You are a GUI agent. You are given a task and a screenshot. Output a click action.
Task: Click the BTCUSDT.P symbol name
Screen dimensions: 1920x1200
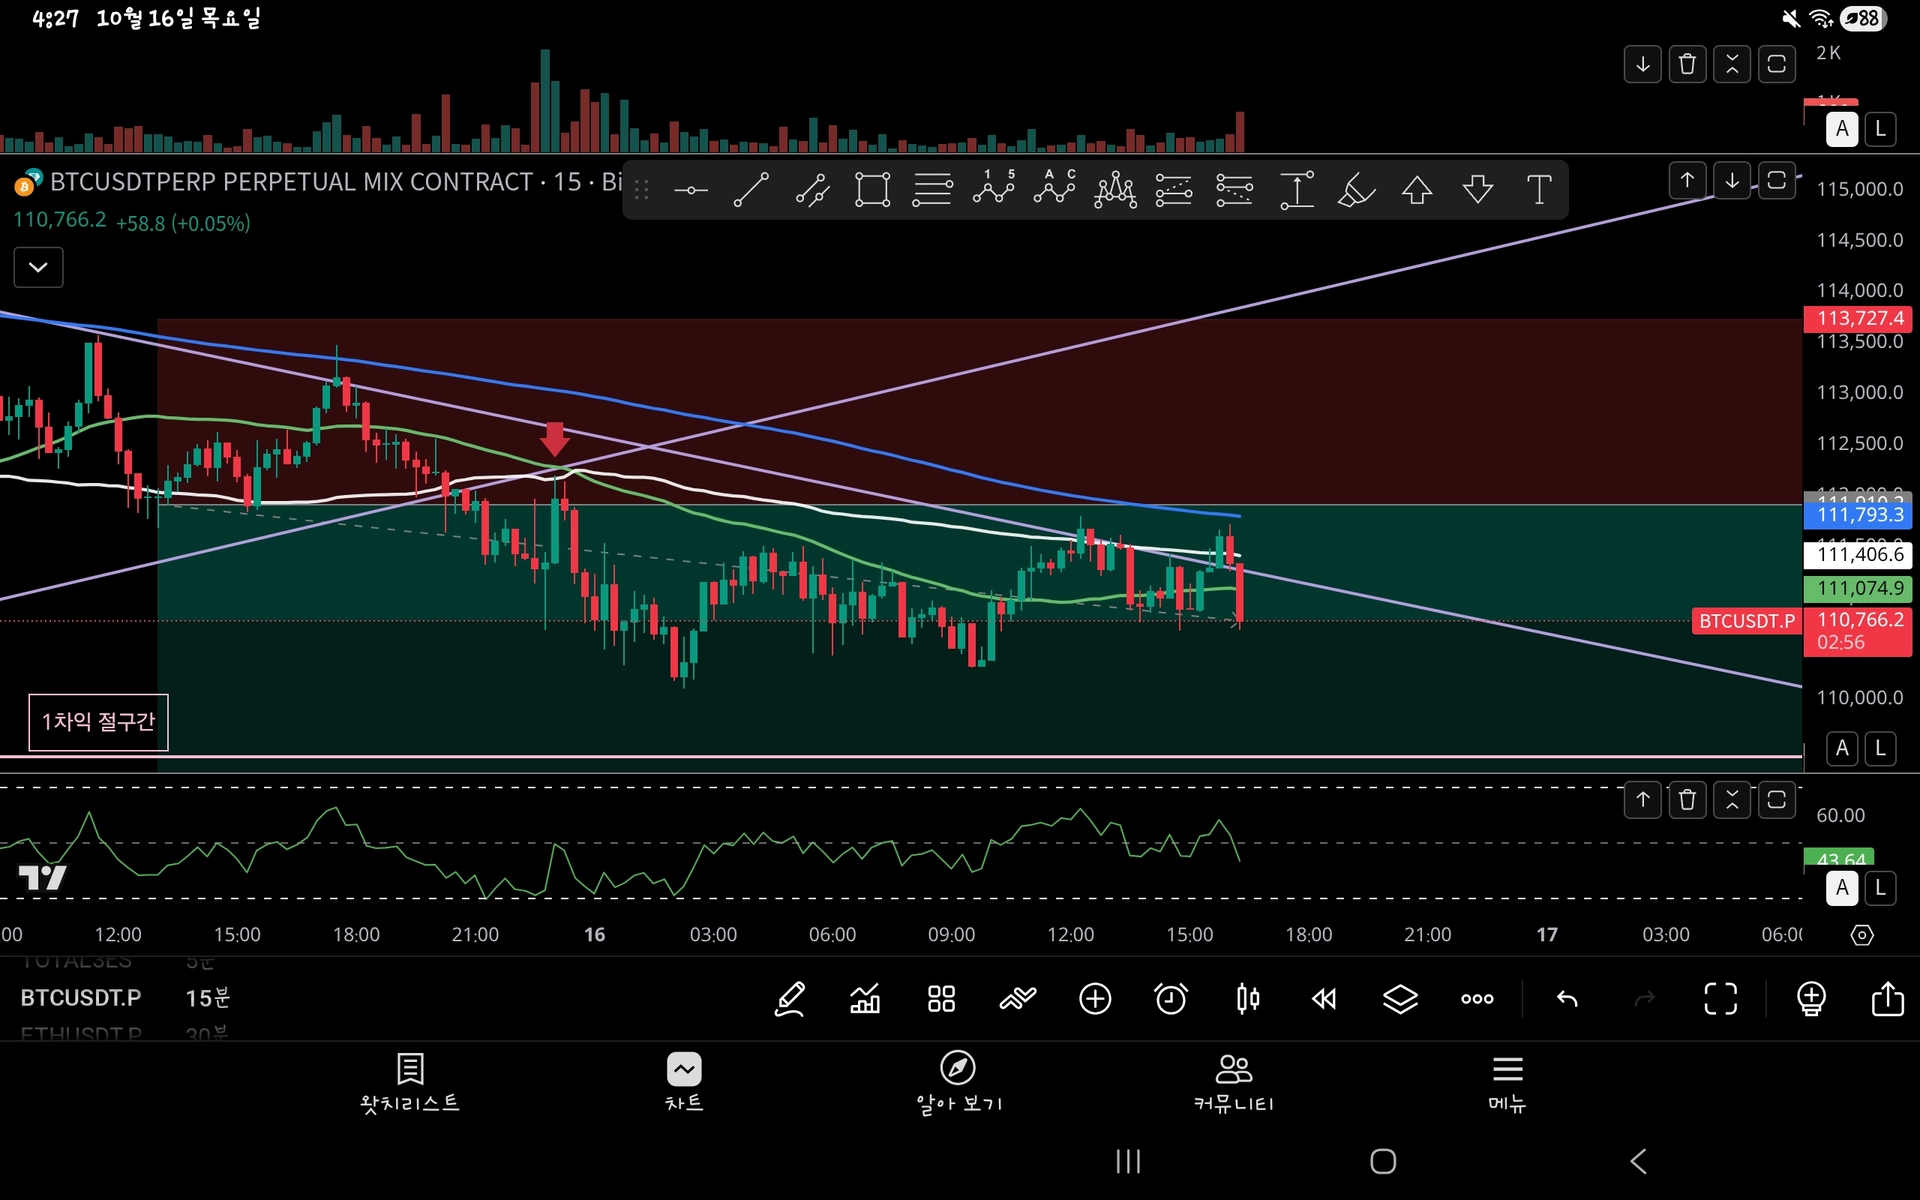pyautogui.click(x=81, y=998)
